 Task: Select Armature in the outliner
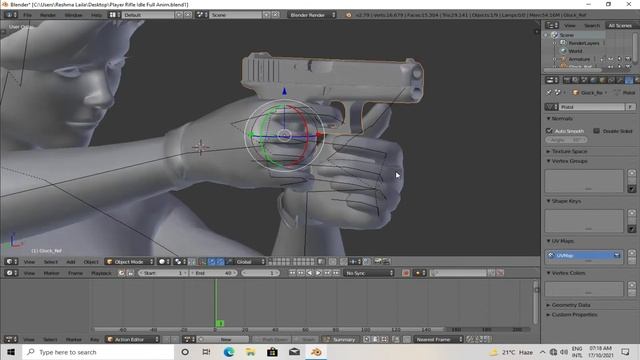pyautogui.click(x=579, y=59)
